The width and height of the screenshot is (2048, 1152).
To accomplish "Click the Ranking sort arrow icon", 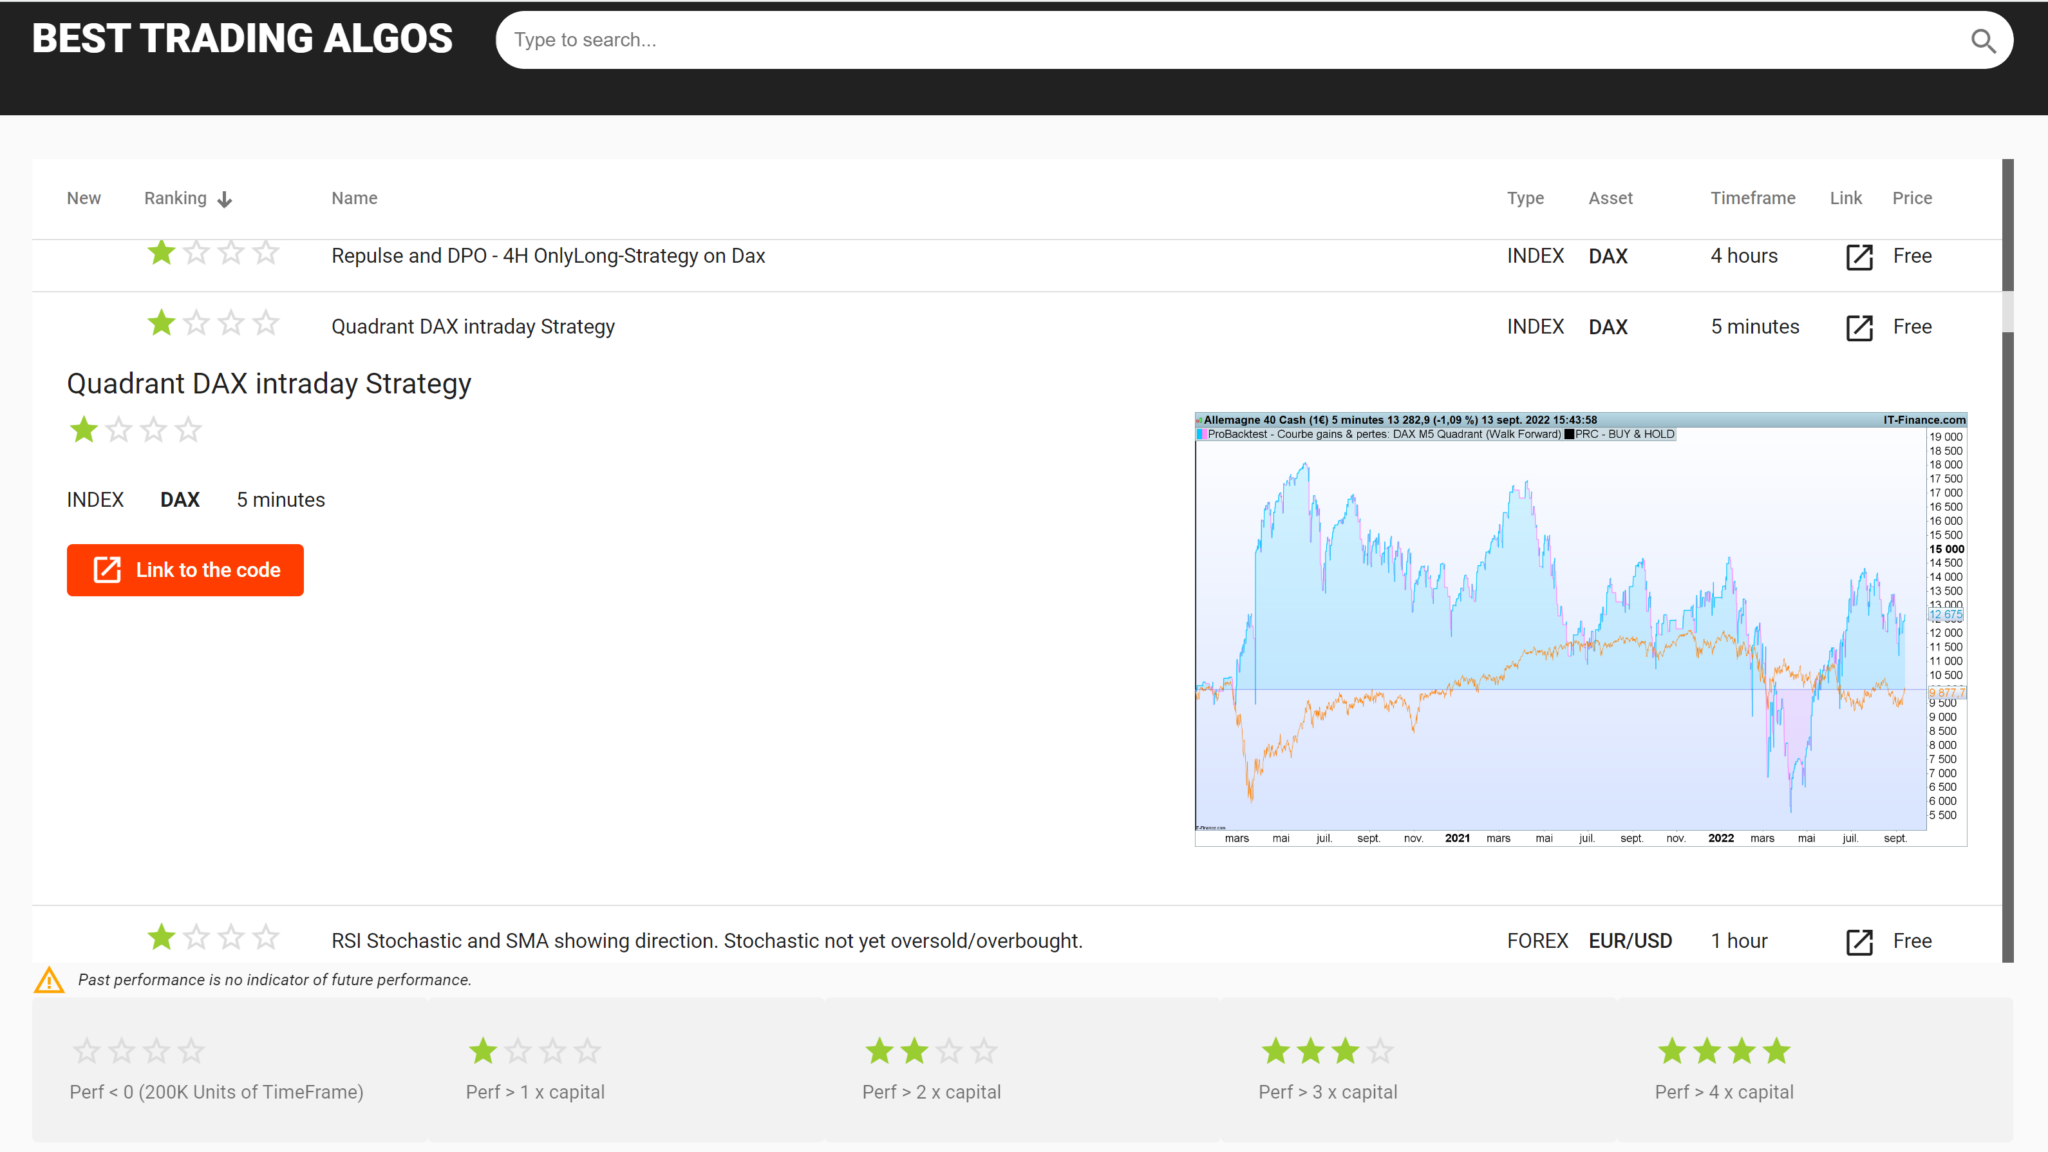I will tap(225, 200).
